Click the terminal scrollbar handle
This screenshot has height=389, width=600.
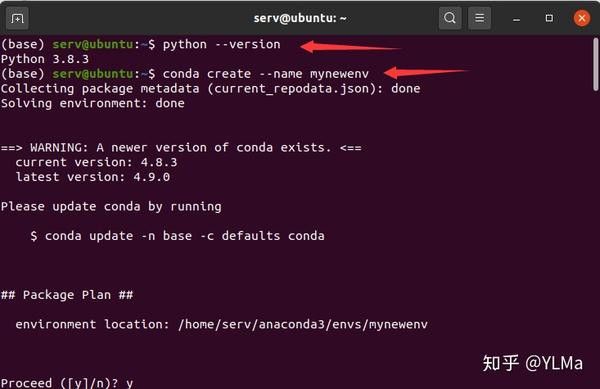(x=595, y=64)
